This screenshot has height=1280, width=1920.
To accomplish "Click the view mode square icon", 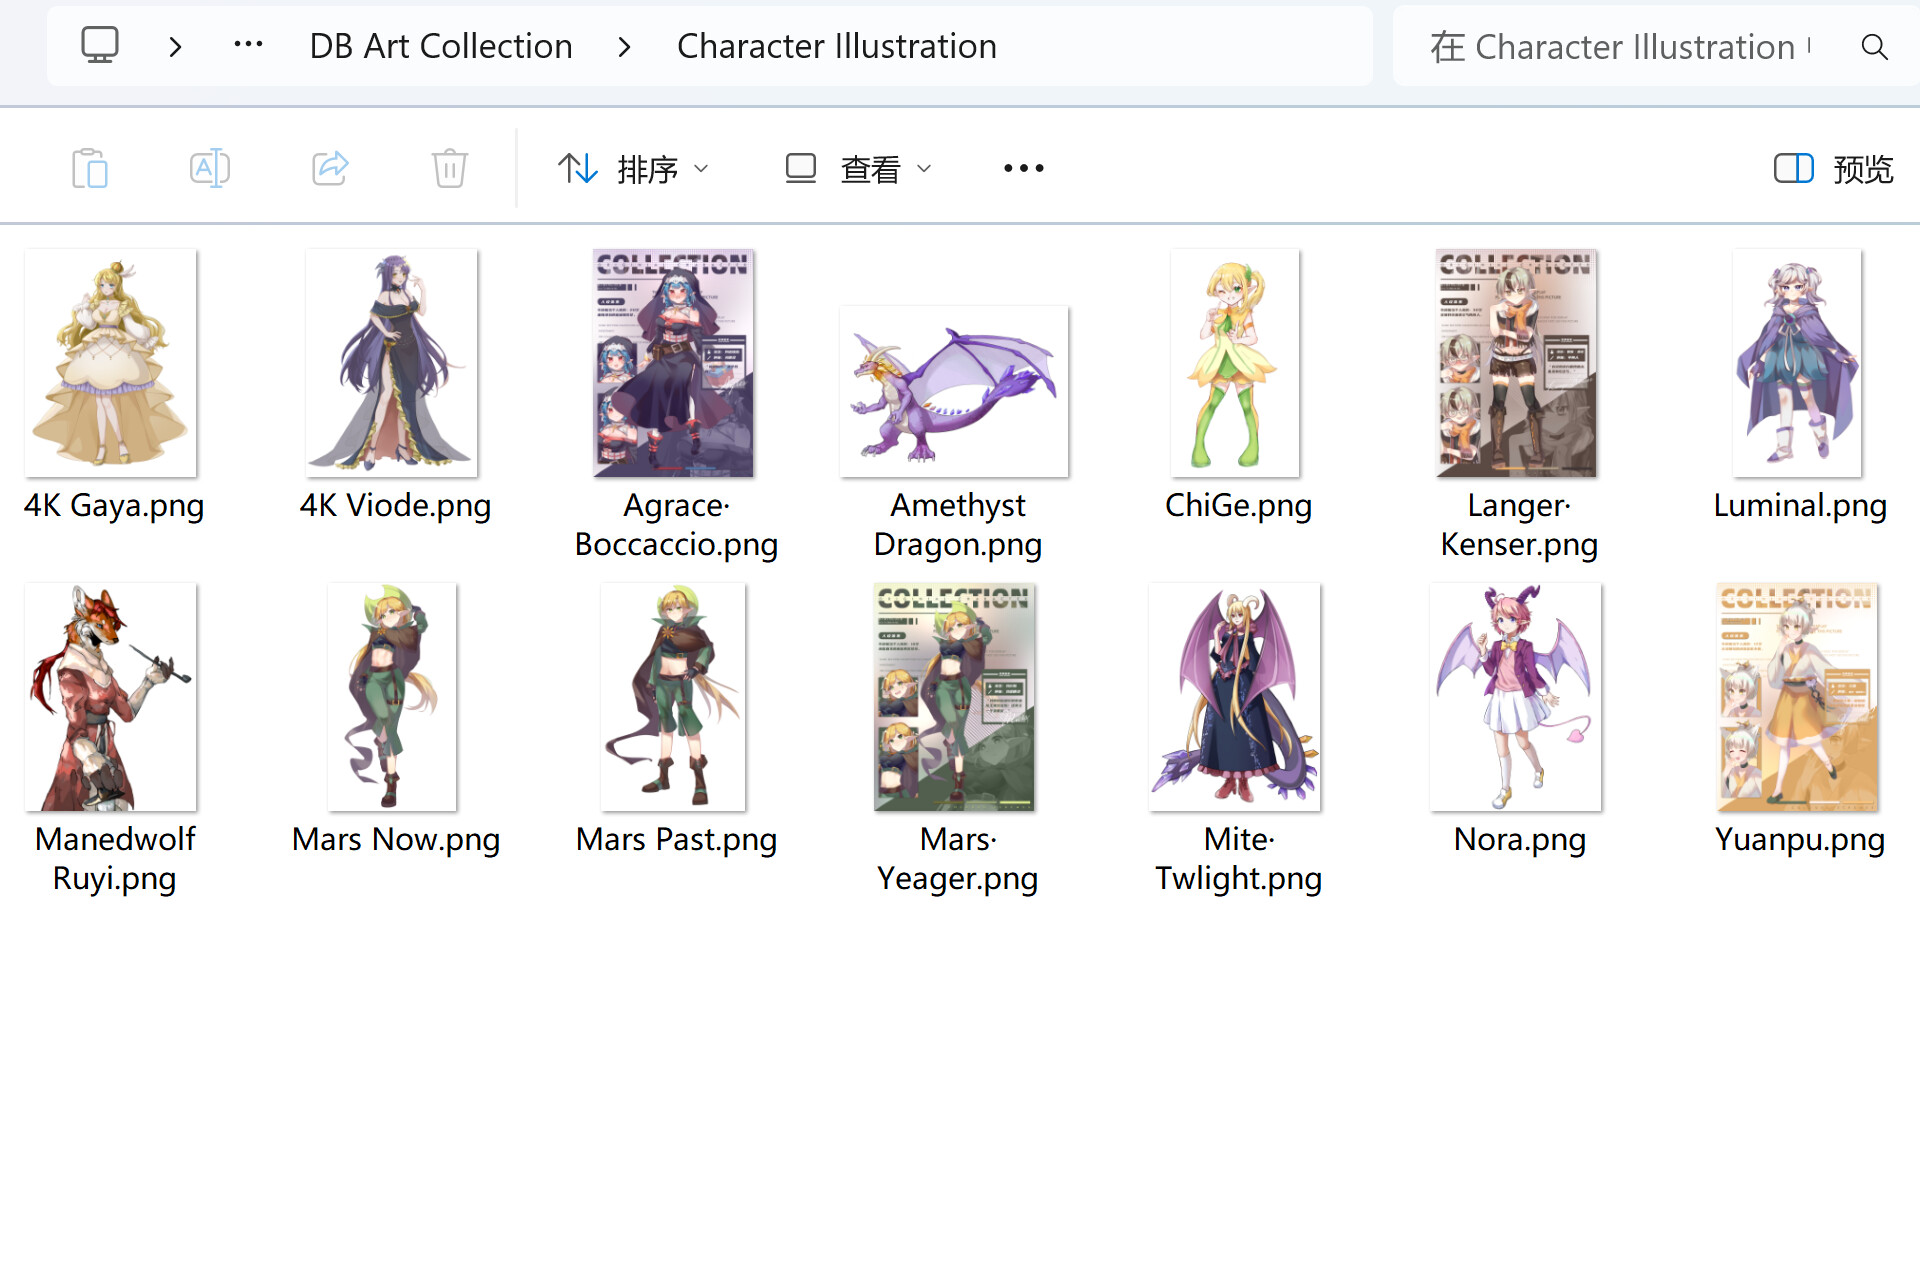I will (800, 168).
